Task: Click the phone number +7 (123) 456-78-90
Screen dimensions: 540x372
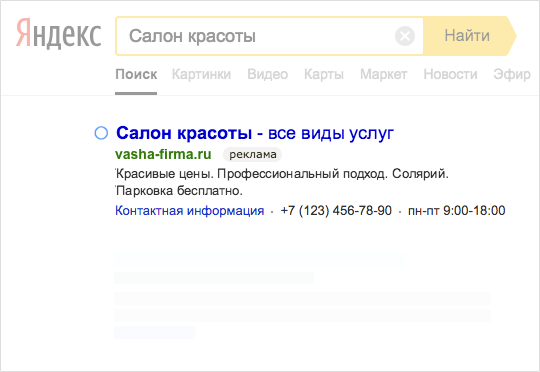Action: [x=336, y=210]
